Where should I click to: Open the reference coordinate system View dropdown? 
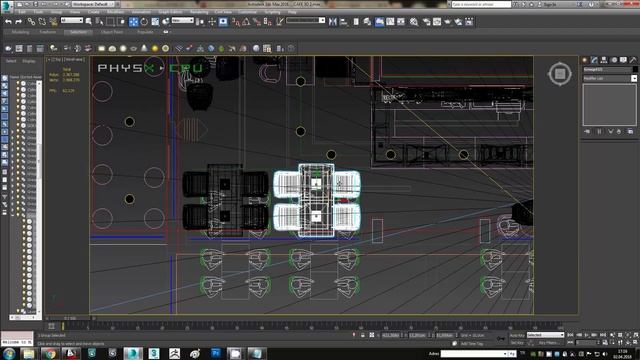click(182, 20)
